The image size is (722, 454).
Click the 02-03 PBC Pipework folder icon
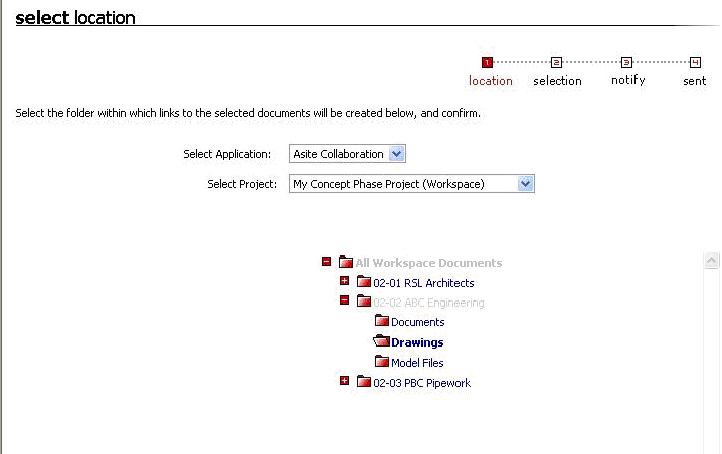(363, 381)
